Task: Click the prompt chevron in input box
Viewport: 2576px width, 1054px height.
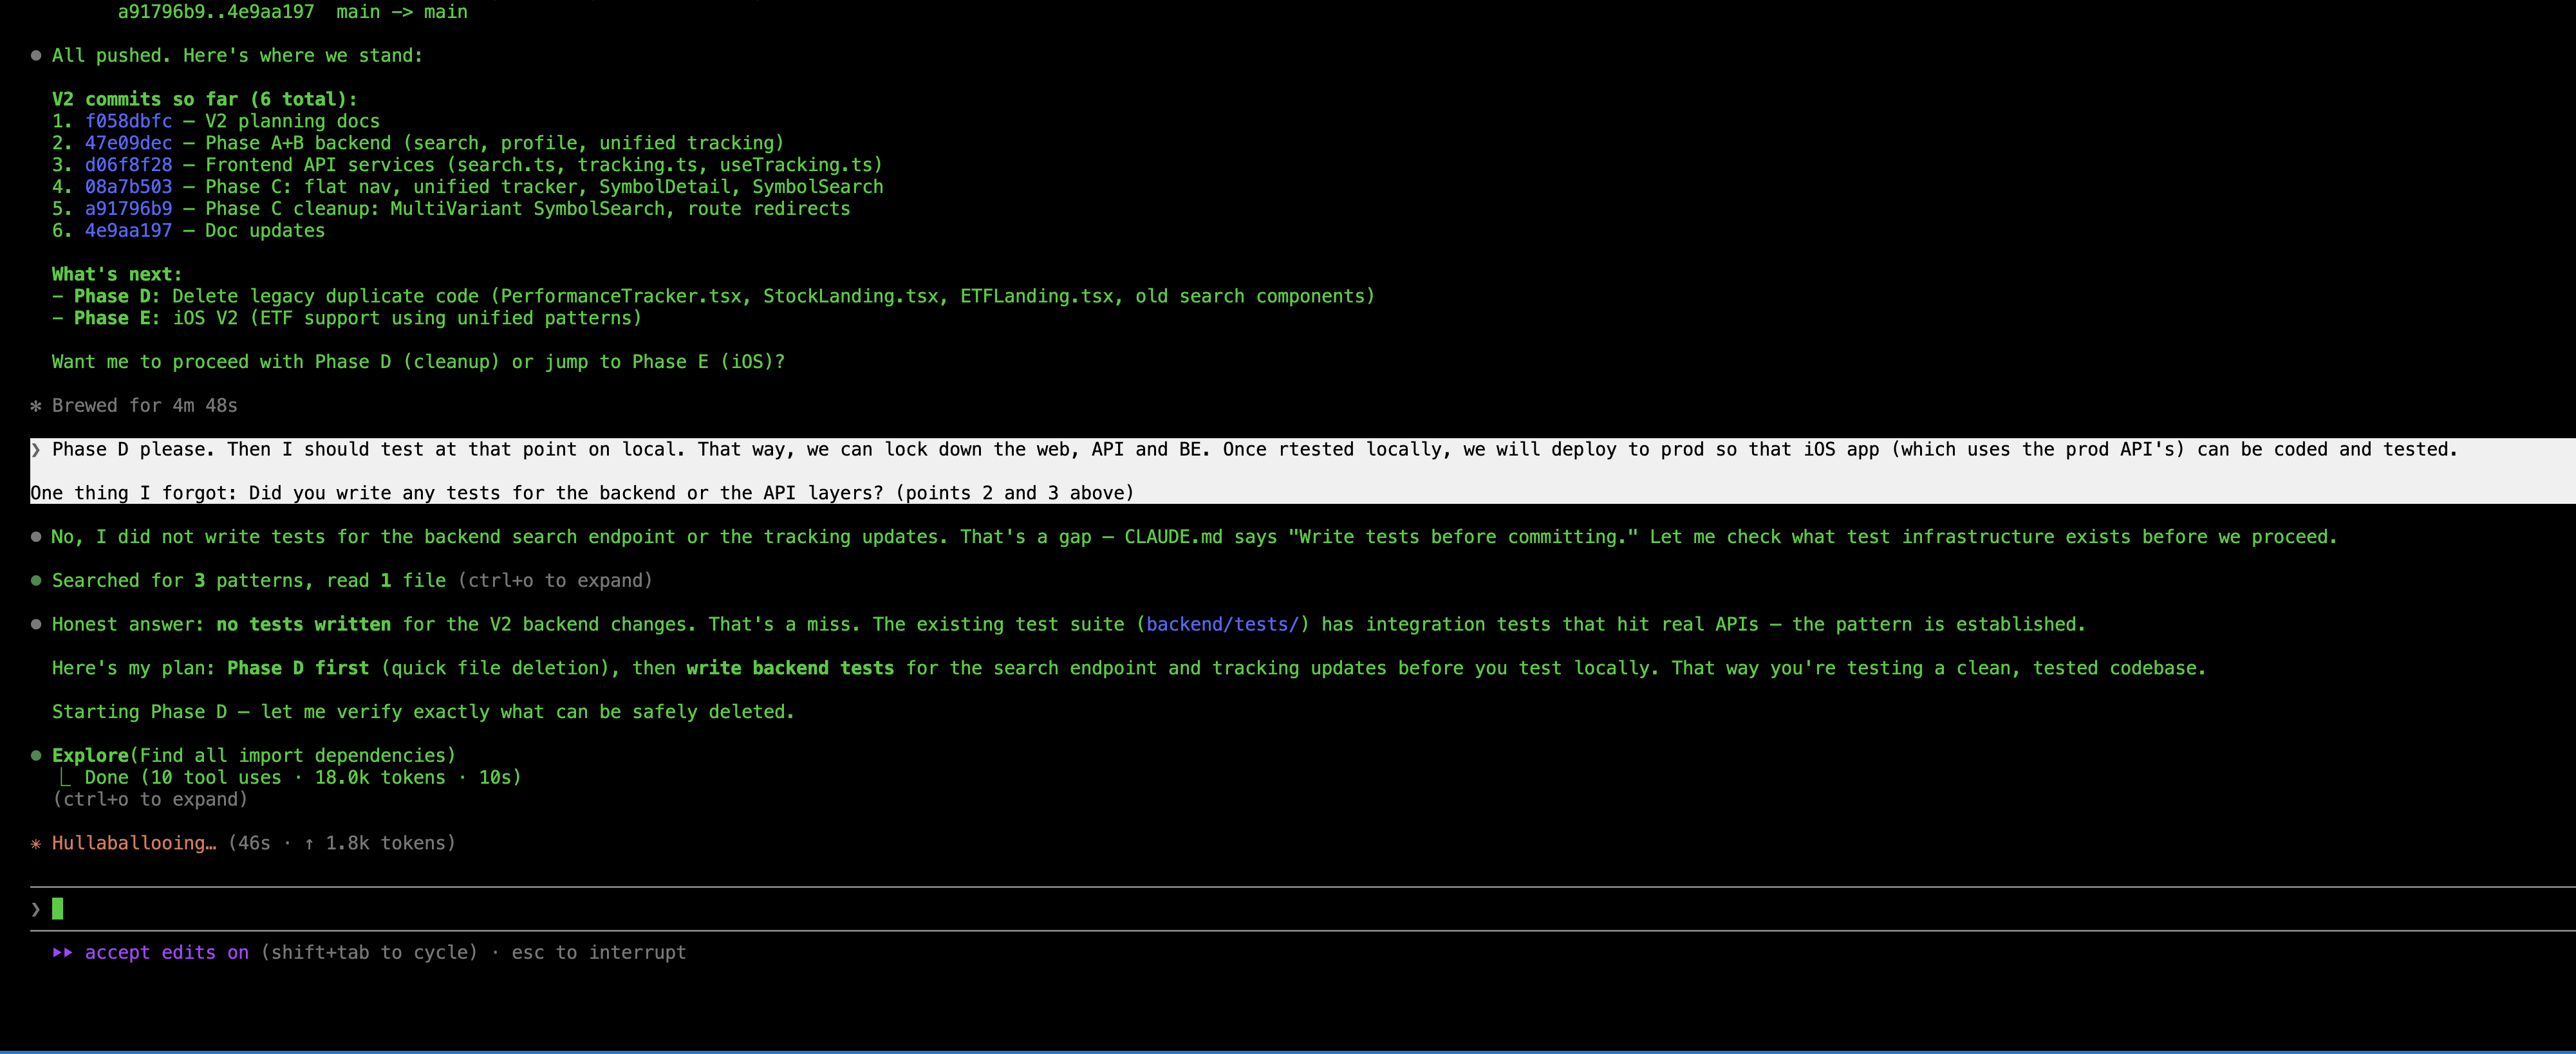Action: coord(36,909)
